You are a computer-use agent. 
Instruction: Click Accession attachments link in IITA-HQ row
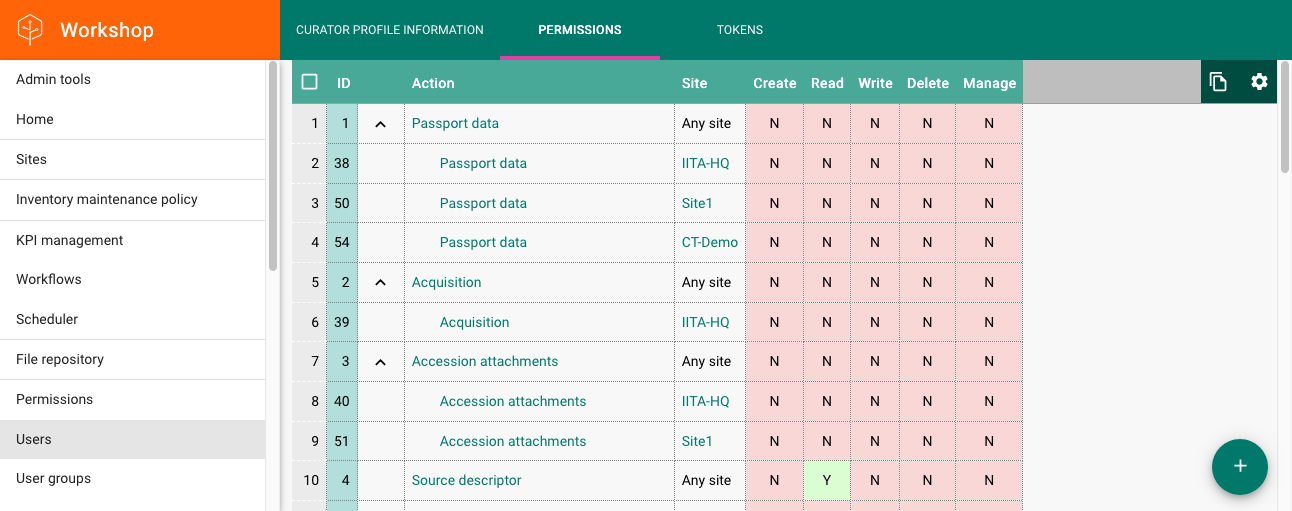tap(513, 401)
